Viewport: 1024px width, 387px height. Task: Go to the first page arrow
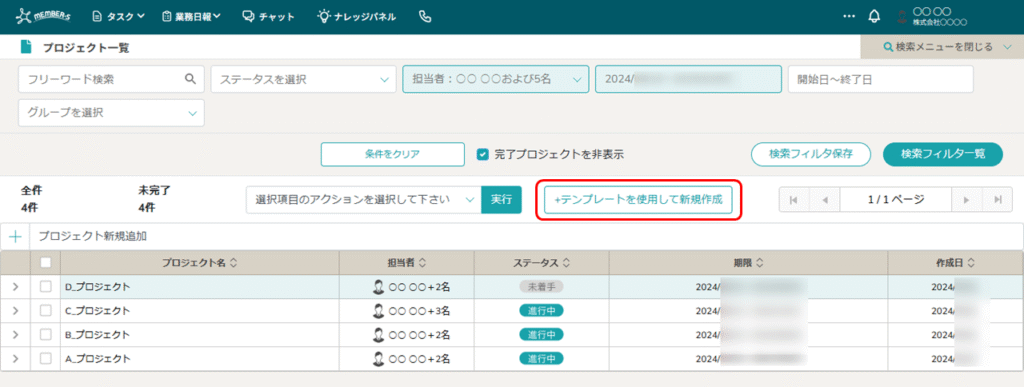(793, 200)
